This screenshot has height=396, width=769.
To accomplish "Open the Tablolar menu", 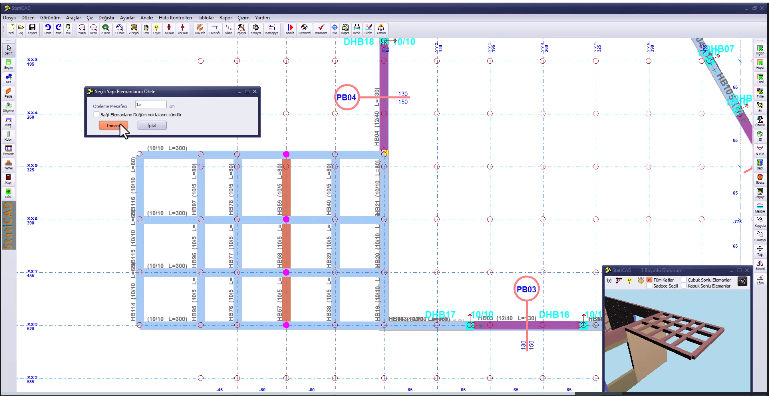I will pos(206,18).
